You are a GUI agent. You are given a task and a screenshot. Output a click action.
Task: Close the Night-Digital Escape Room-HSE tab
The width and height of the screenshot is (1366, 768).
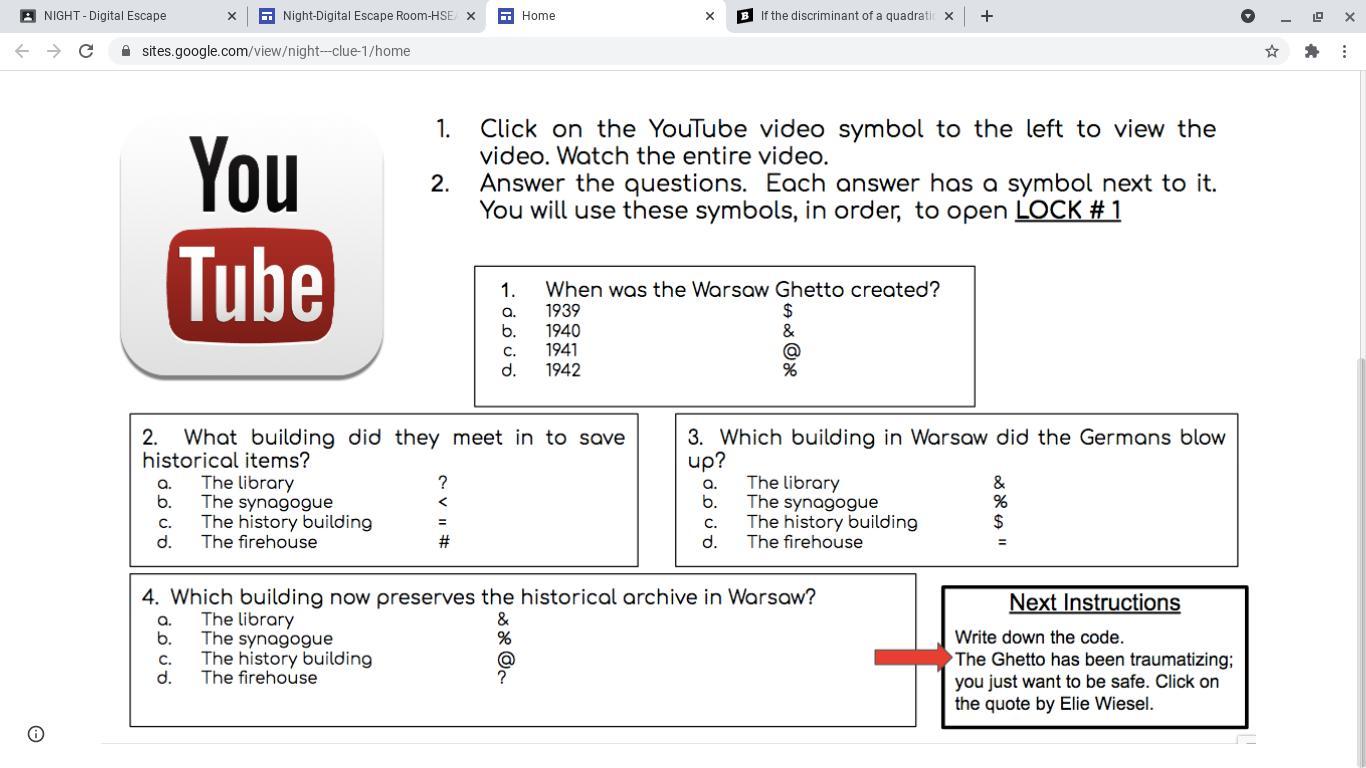coord(471,16)
